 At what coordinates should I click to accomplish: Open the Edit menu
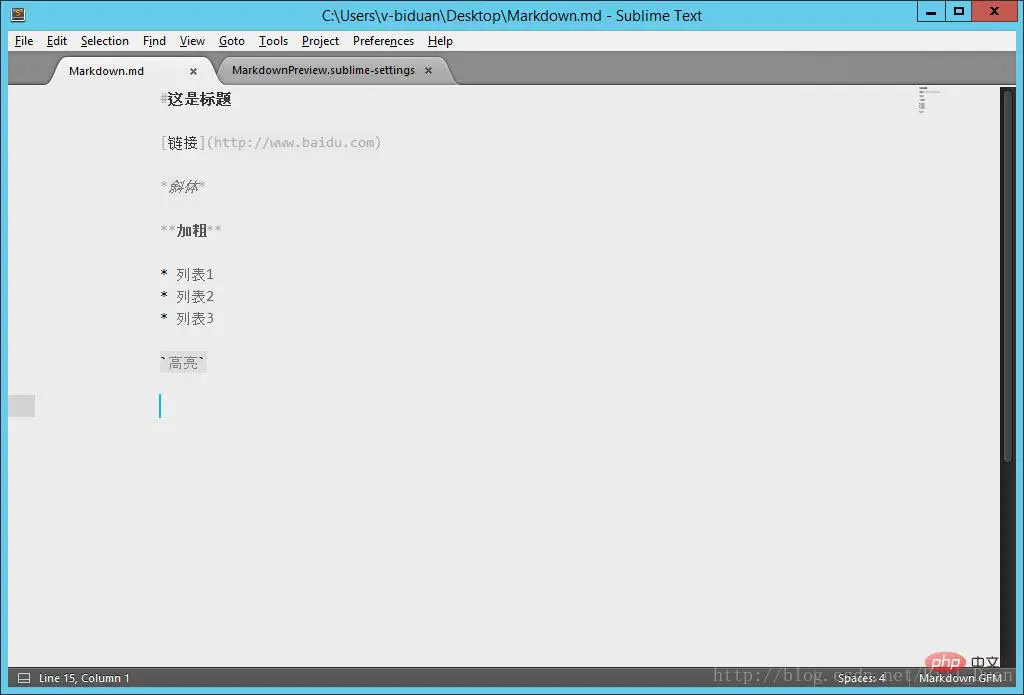click(x=57, y=41)
